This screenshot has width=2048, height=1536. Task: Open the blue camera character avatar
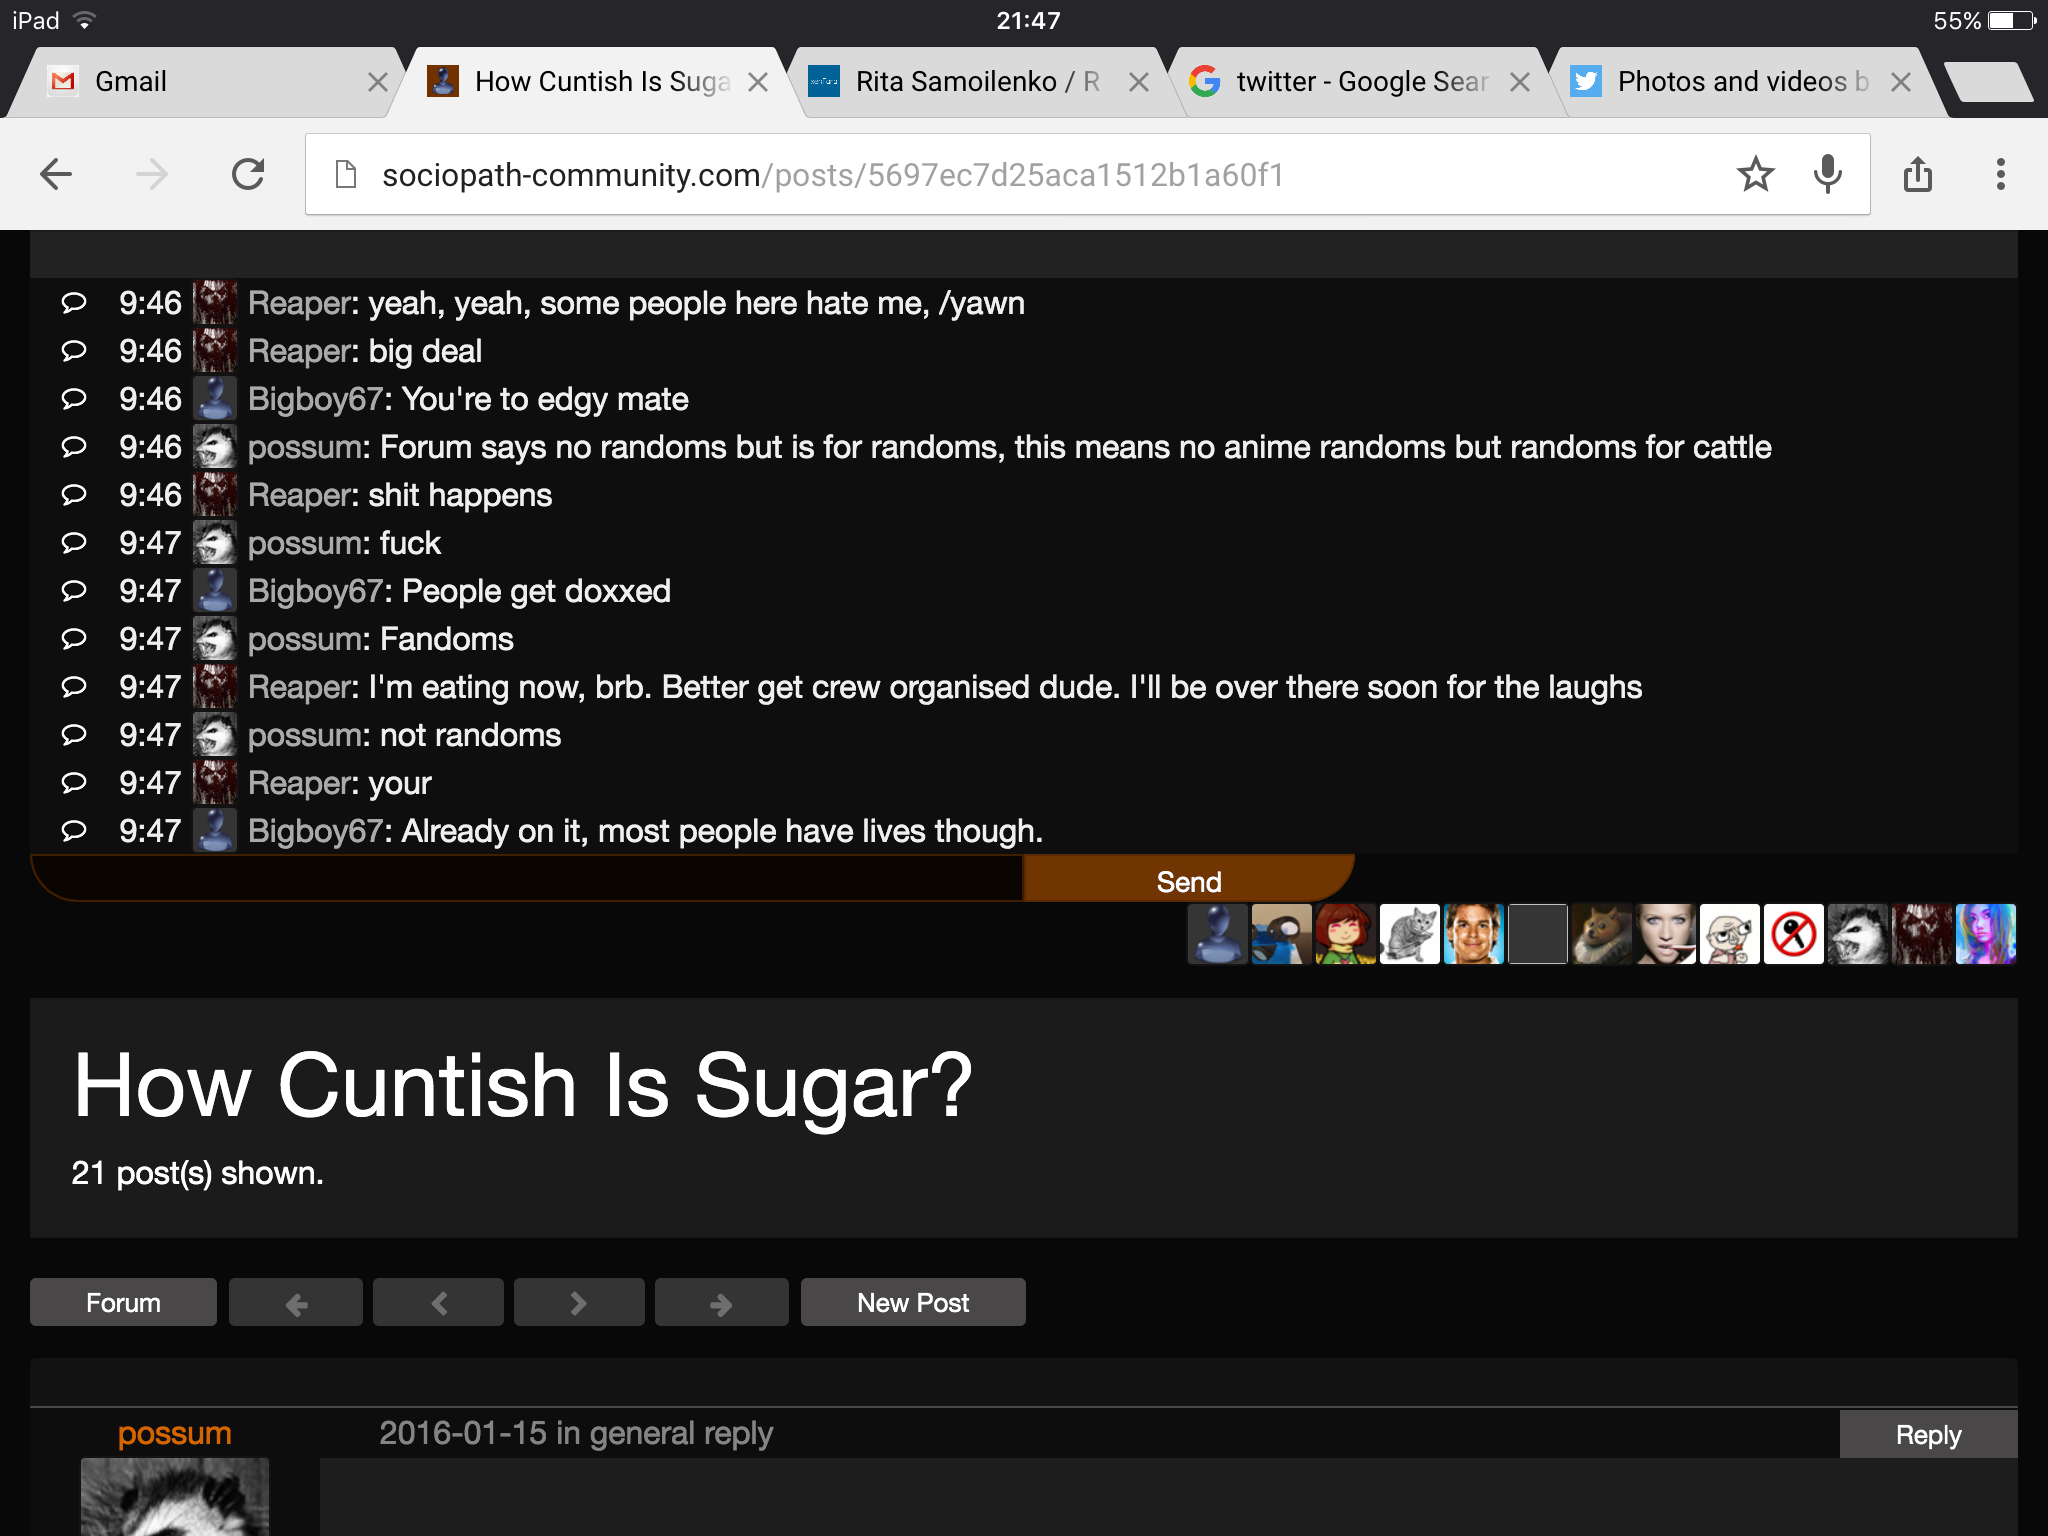1282,934
